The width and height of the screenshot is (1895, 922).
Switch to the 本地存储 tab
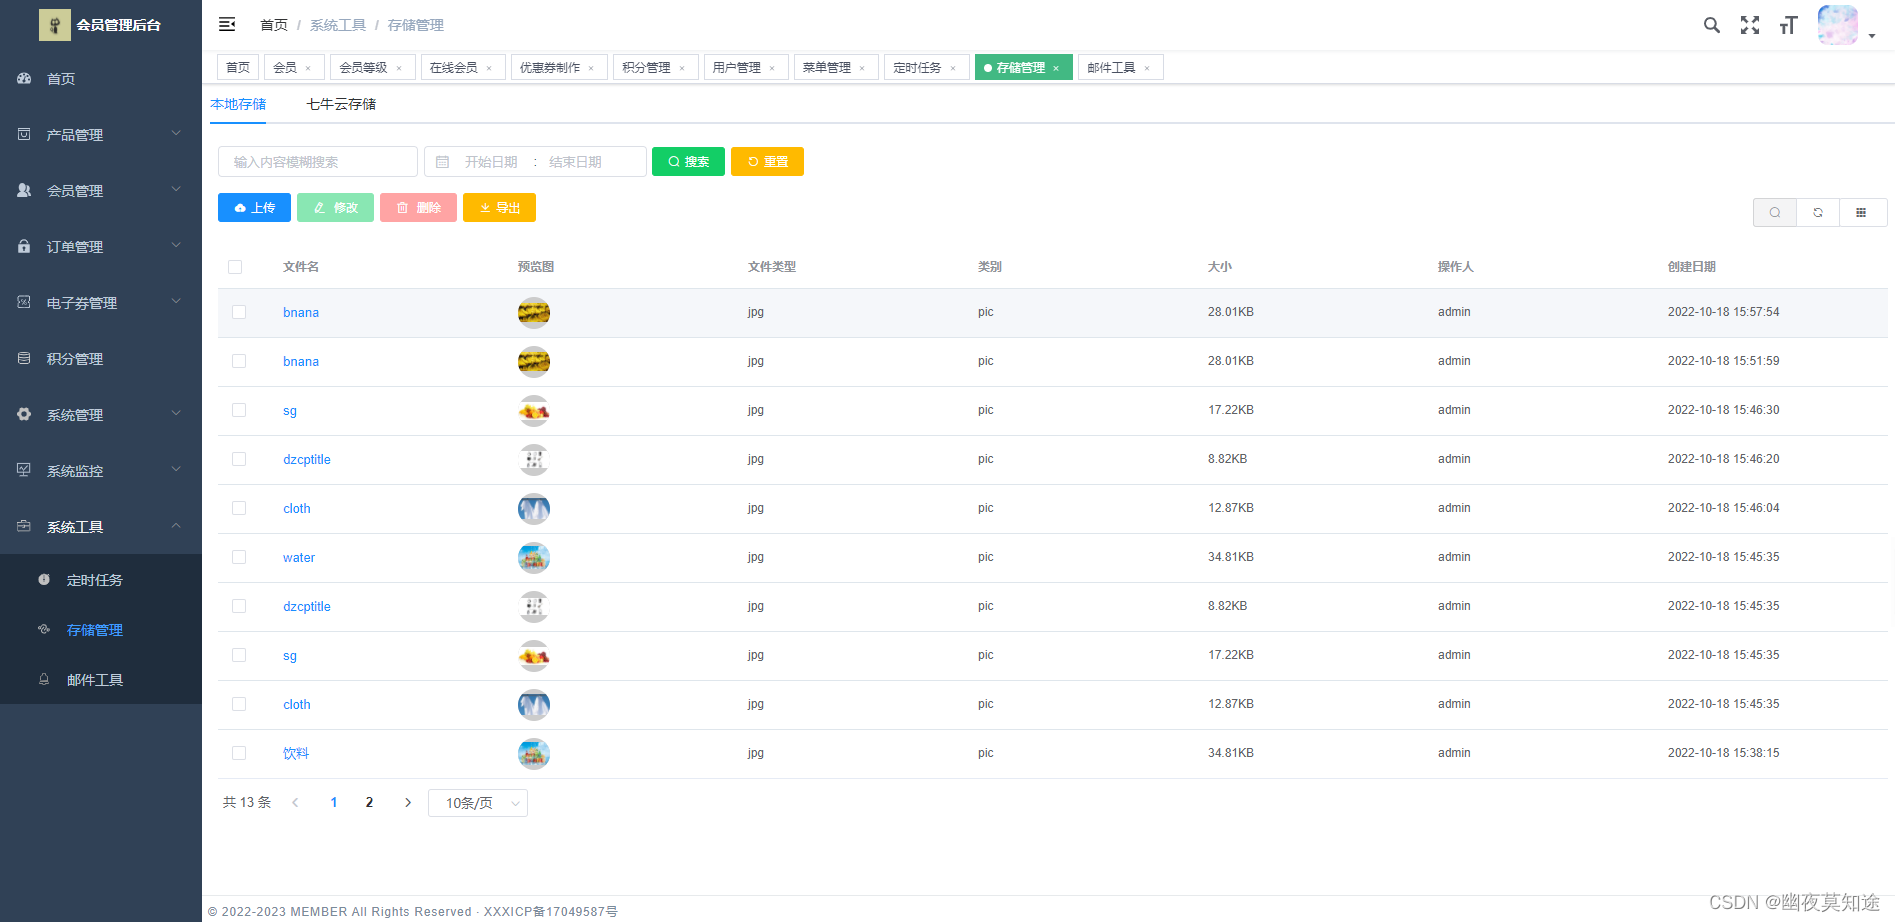tap(238, 104)
